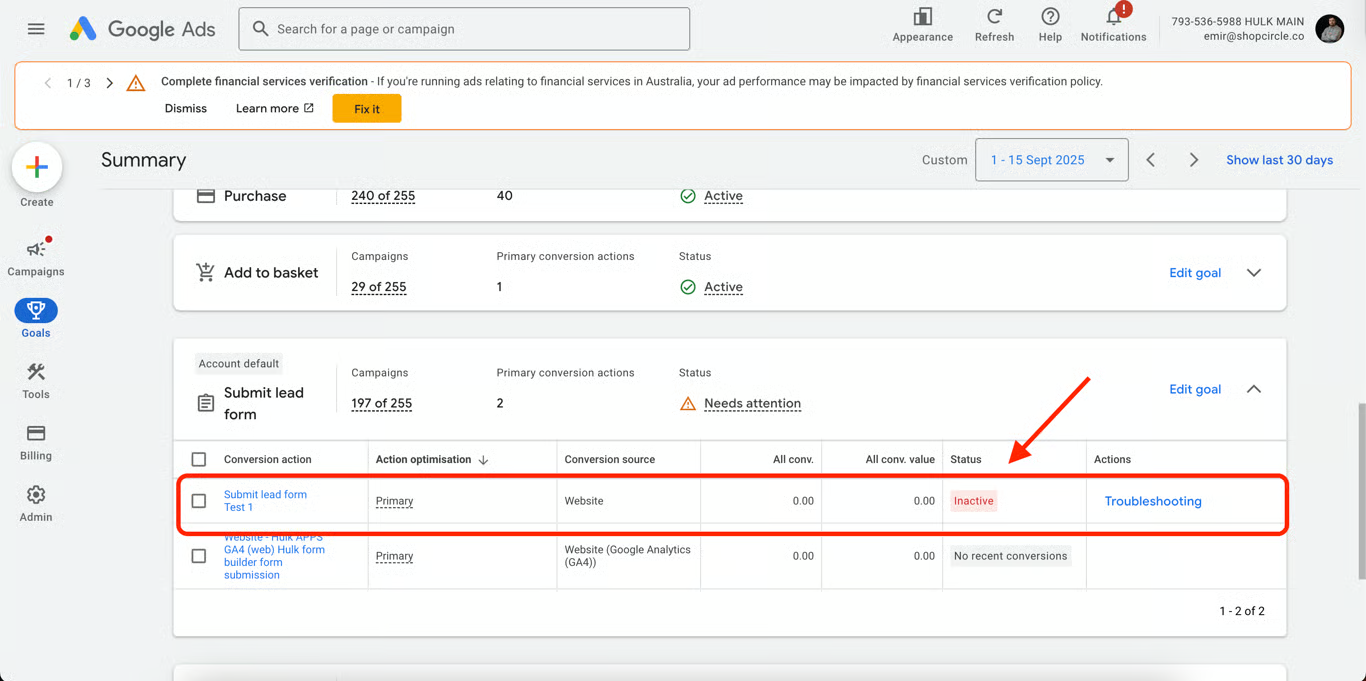The height and width of the screenshot is (681, 1366).
Task: Click Needs attention status link
Action: (752, 404)
